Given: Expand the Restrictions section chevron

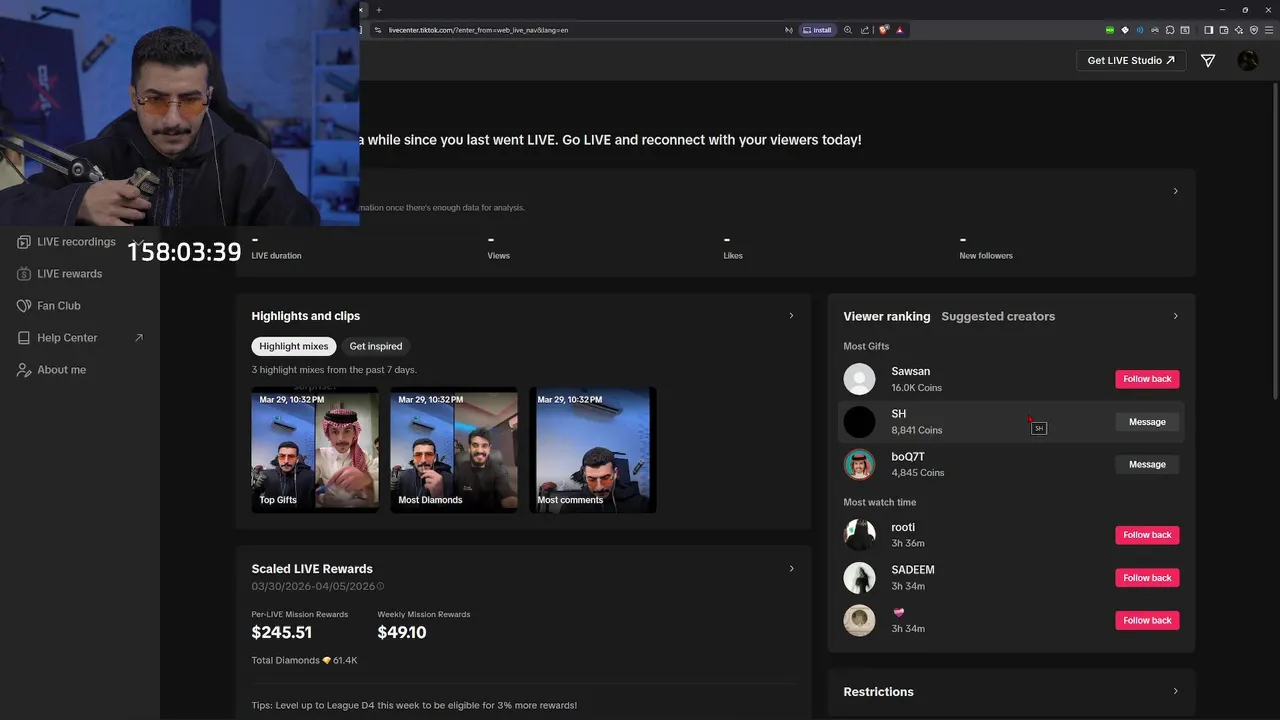Looking at the screenshot, I should click(1175, 691).
